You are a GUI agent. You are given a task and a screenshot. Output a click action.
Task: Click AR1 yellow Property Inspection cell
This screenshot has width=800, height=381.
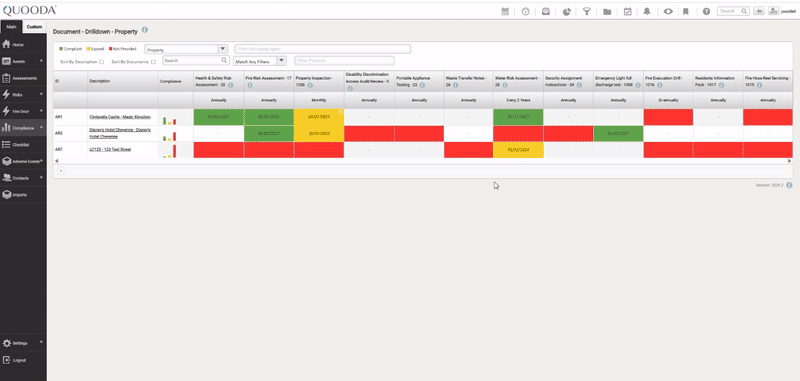coord(319,117)
